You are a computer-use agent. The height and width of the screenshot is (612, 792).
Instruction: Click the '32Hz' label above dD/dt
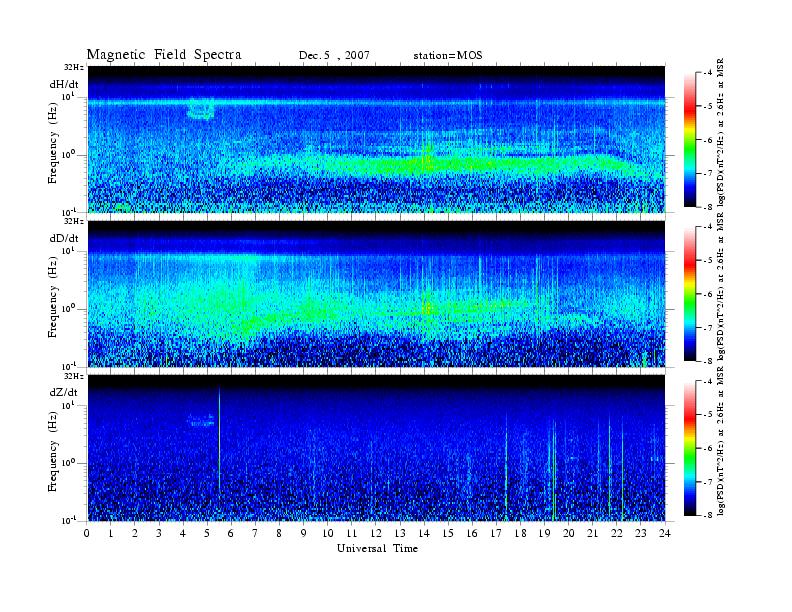74,221
